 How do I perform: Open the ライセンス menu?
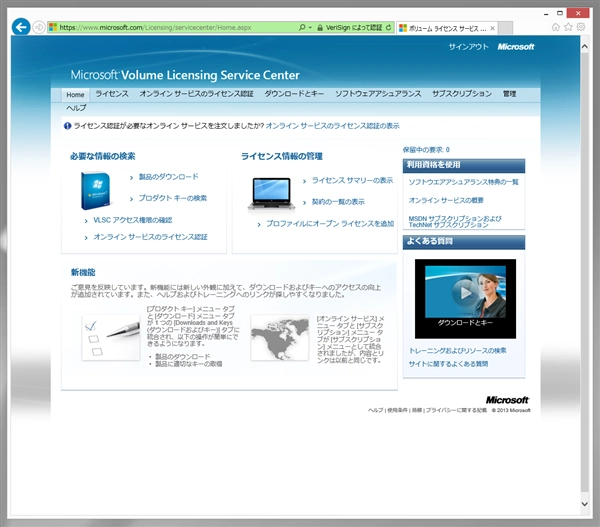[x=112, y=94]
